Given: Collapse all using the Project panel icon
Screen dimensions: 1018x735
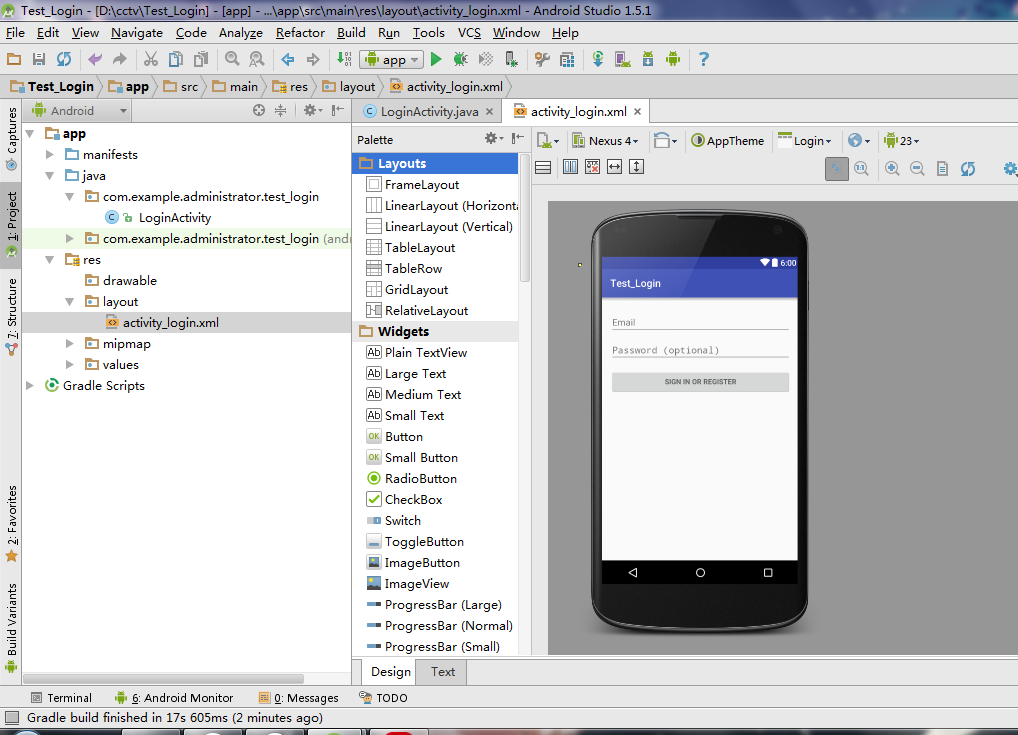Looking at the screenshot, I should [280, 110].
